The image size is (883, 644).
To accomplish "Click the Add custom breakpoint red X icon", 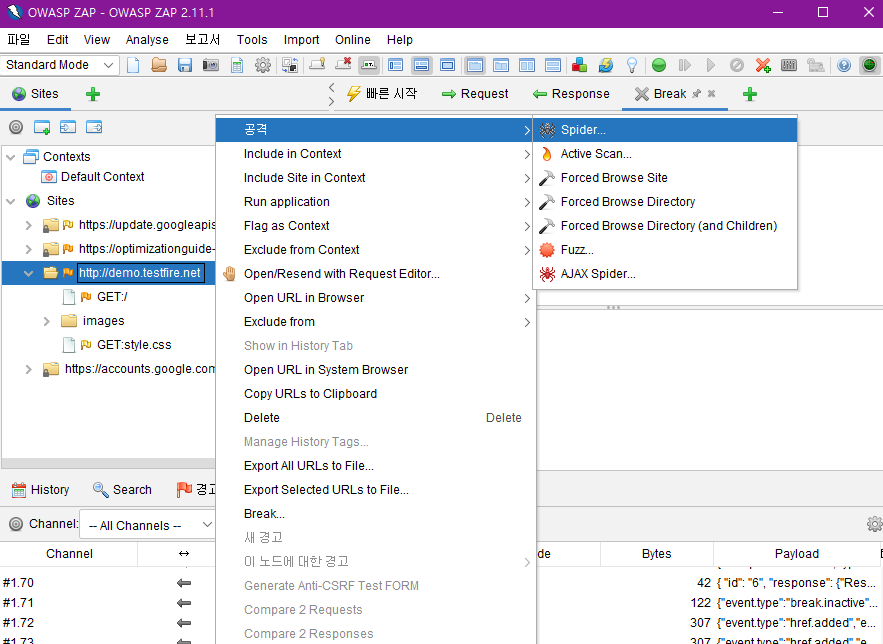I will [763, 65].
